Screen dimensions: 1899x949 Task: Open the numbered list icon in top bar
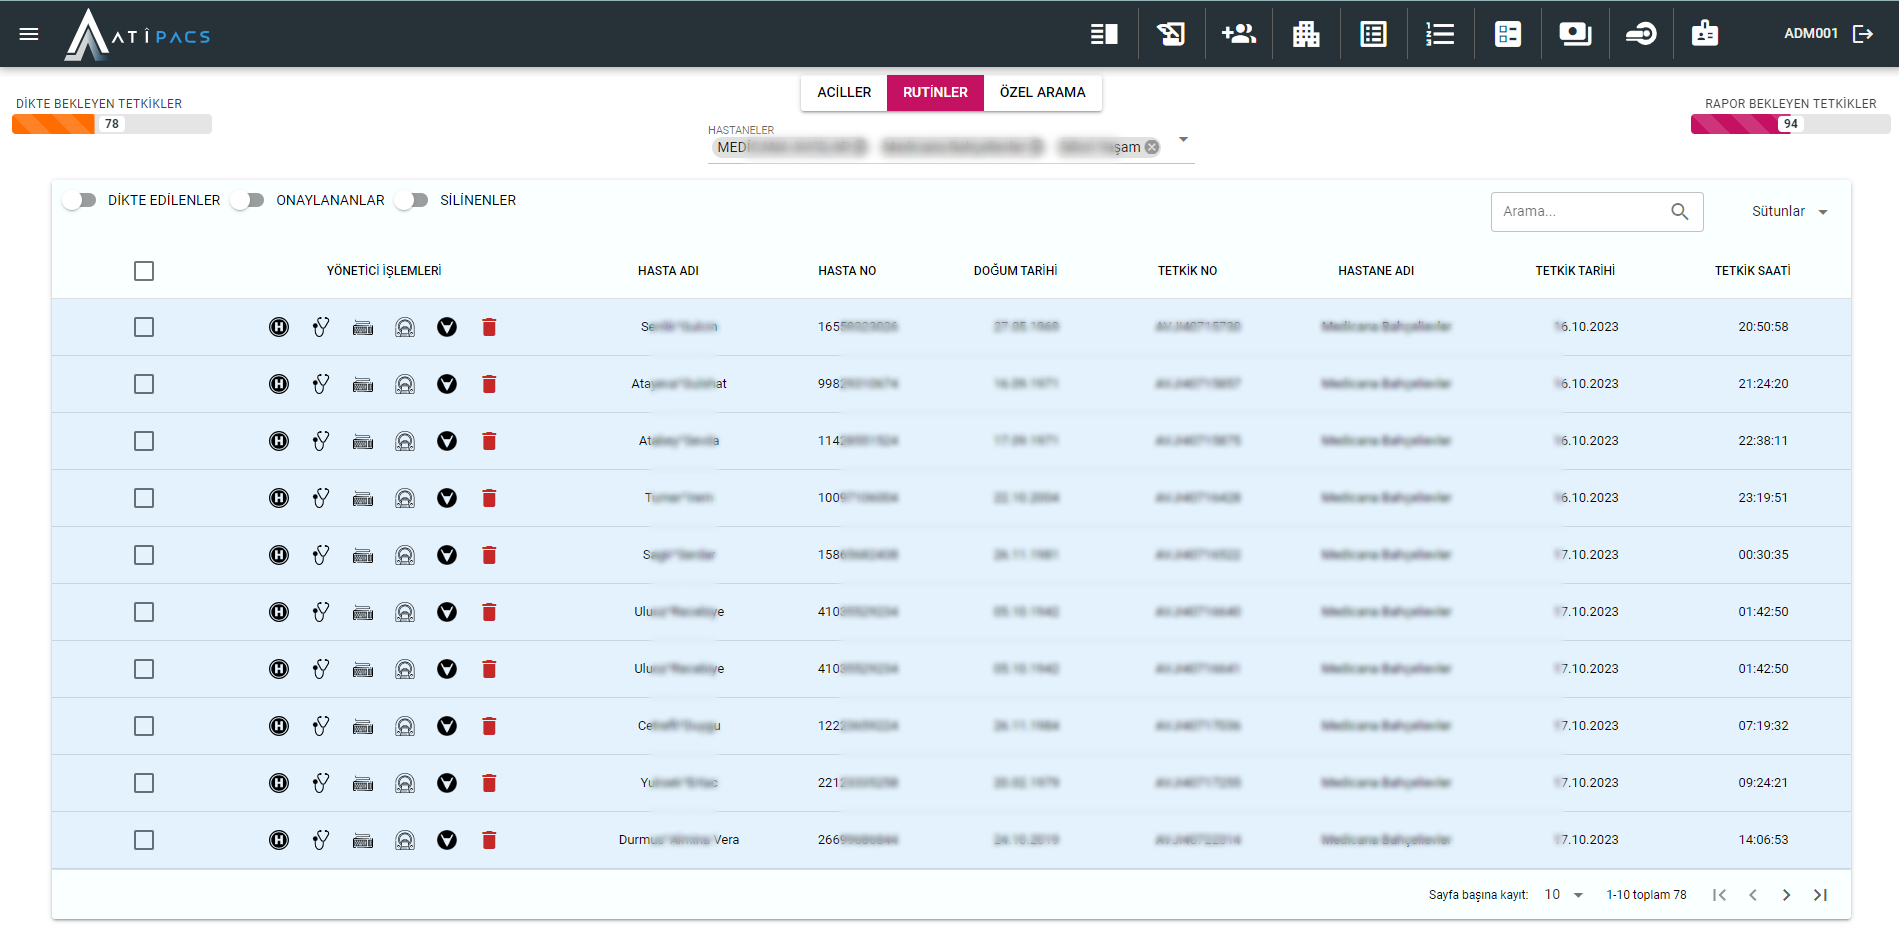(x=1440, y=34)
